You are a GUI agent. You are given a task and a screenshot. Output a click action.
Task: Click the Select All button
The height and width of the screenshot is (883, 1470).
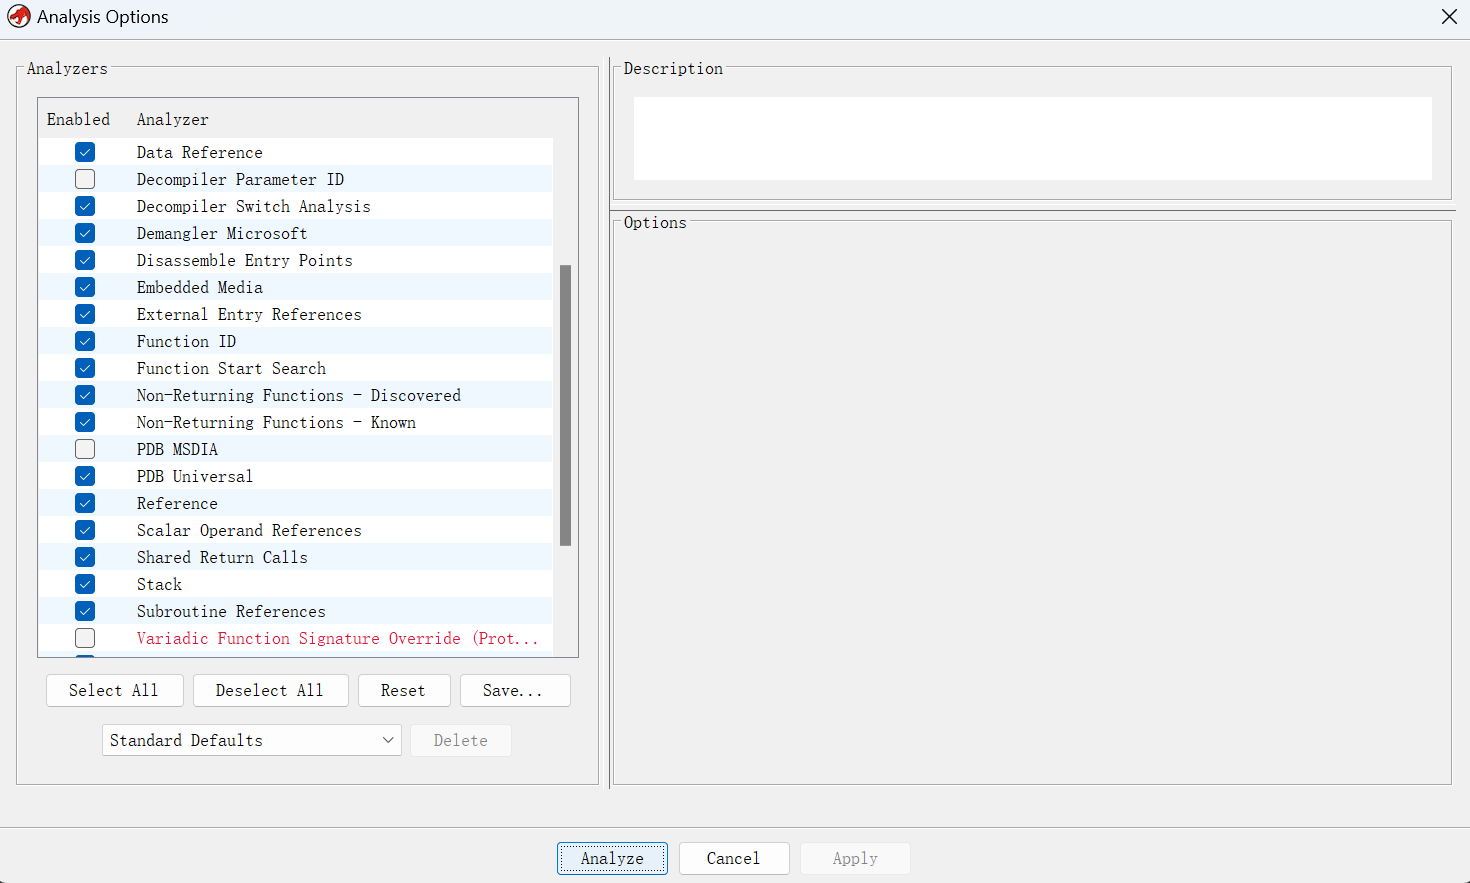[x=114, y=690]
